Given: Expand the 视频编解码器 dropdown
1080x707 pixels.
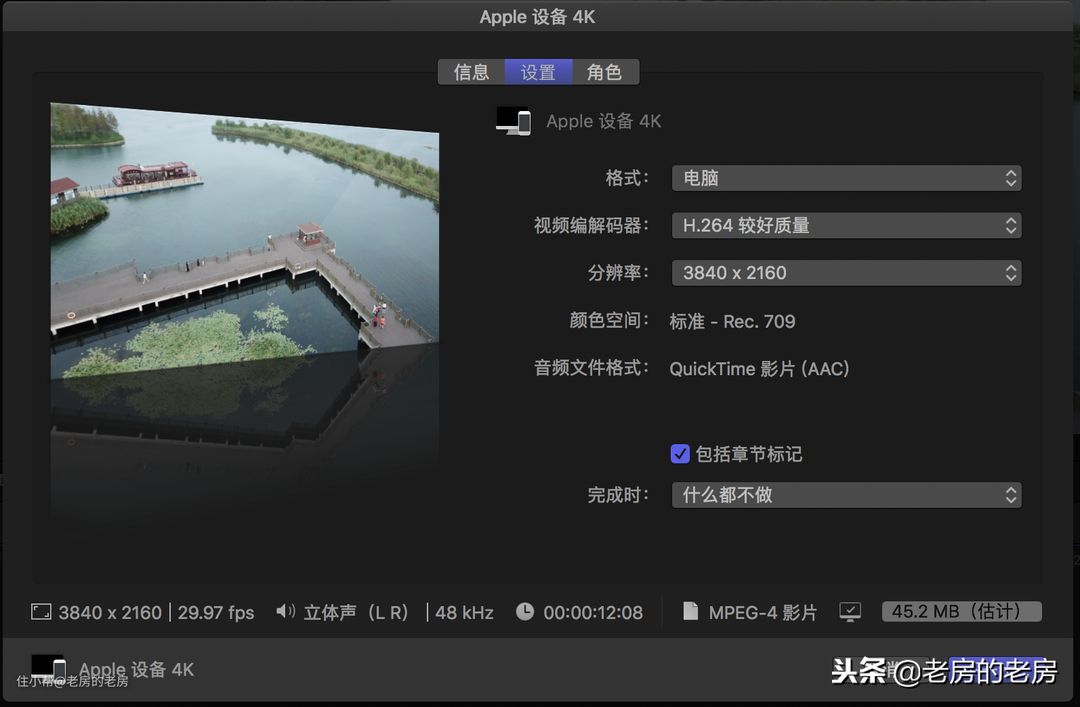Looking at the screenshot, I should click(846, 225).
